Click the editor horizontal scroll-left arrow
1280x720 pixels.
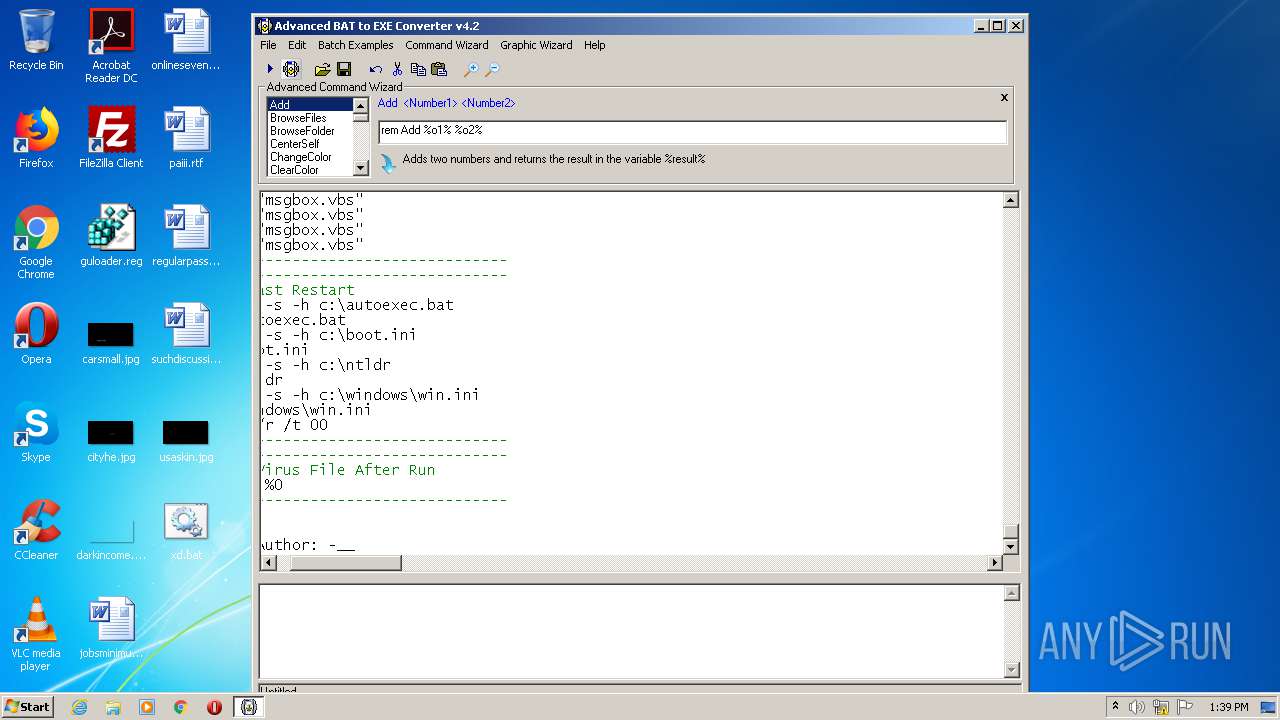pyautogui.click(x=267, y=563)
